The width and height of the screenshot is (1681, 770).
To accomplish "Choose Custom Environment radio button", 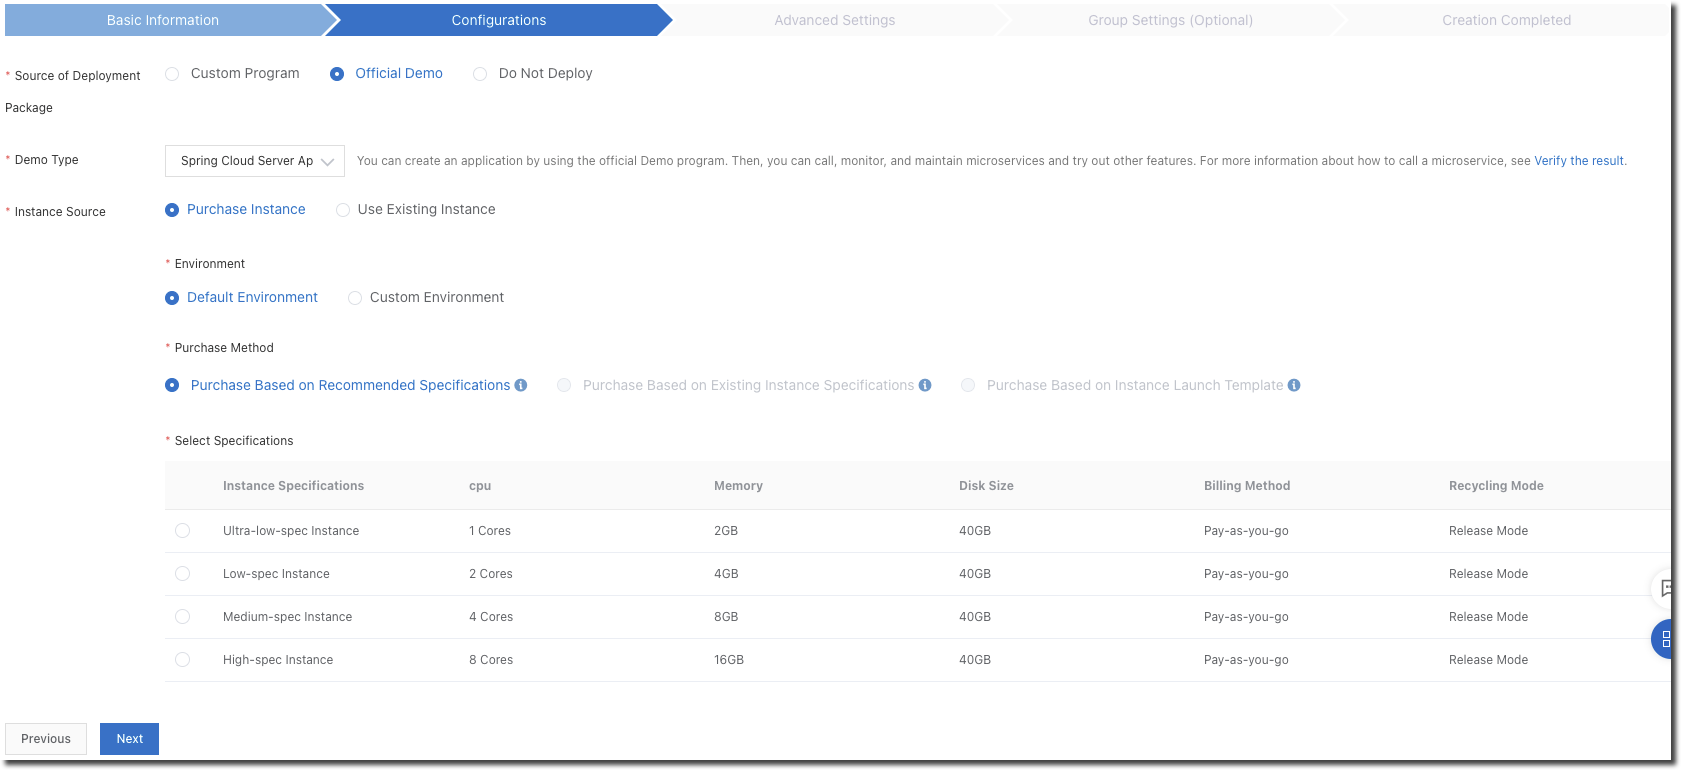I will pyautogui.click(x=355, y=298).
